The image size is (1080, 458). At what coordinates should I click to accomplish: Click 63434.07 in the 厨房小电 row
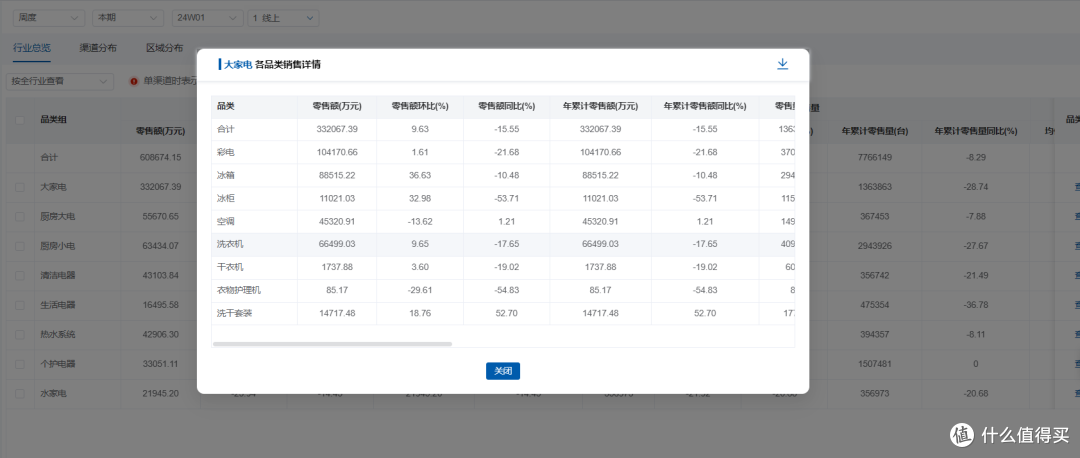(x=159, y=246)
